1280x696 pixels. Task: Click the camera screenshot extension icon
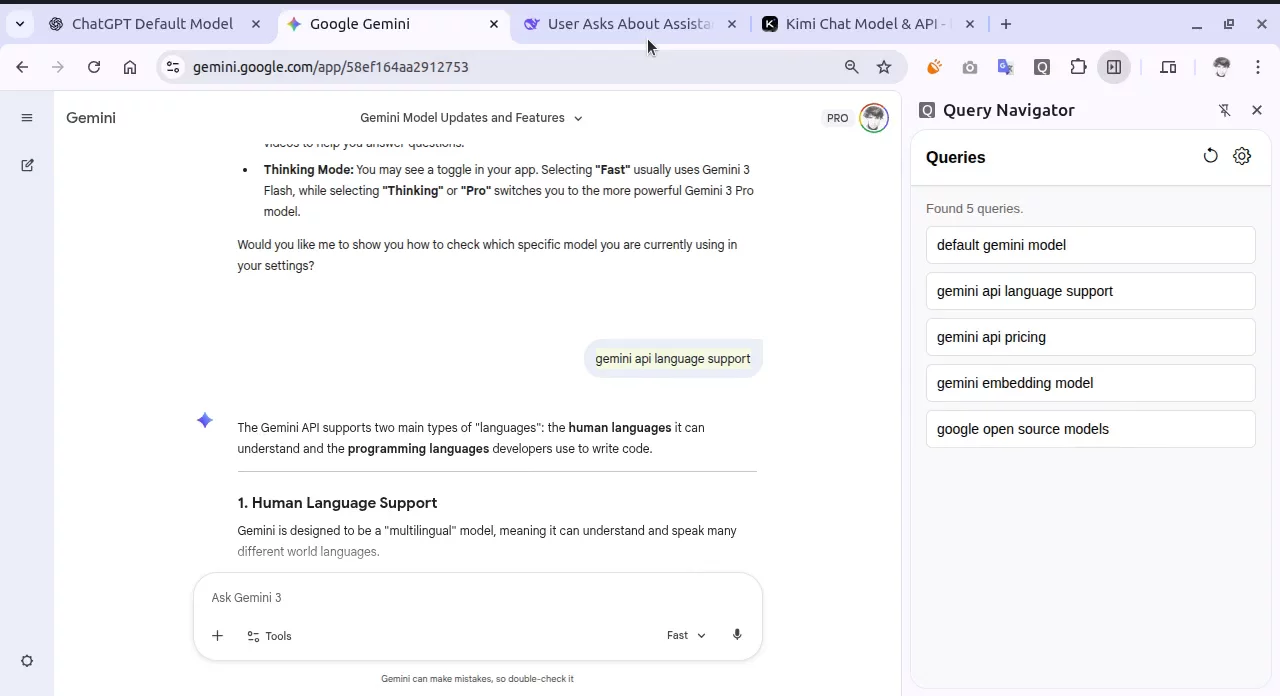[x=970, y=67]
